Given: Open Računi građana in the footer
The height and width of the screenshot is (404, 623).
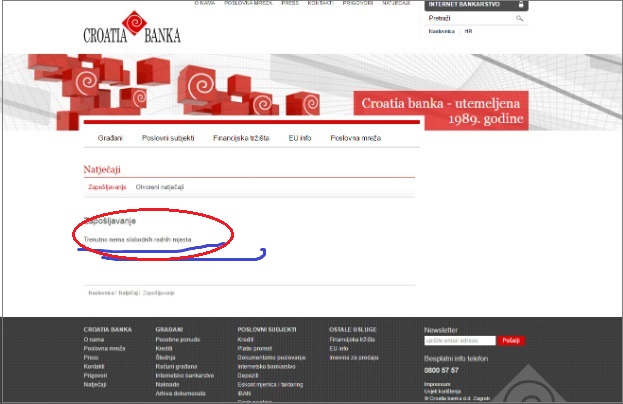Looking at the screenshot, I should click(x=176, y=366).
